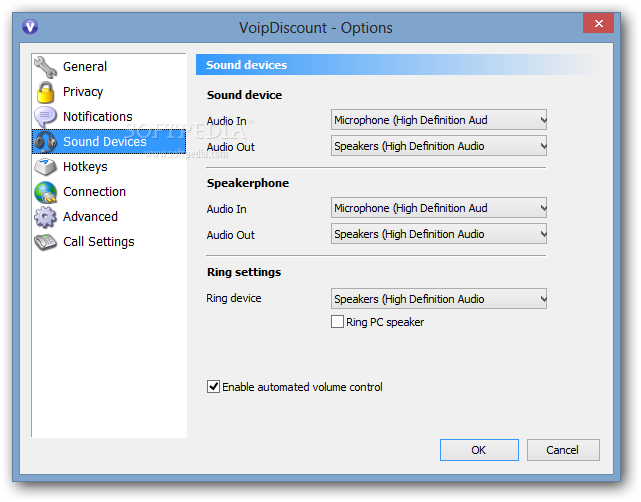Screen dimensions: 641x502
Task: Open Speakerphone Audio In dropdown
Action: point(439,208)
